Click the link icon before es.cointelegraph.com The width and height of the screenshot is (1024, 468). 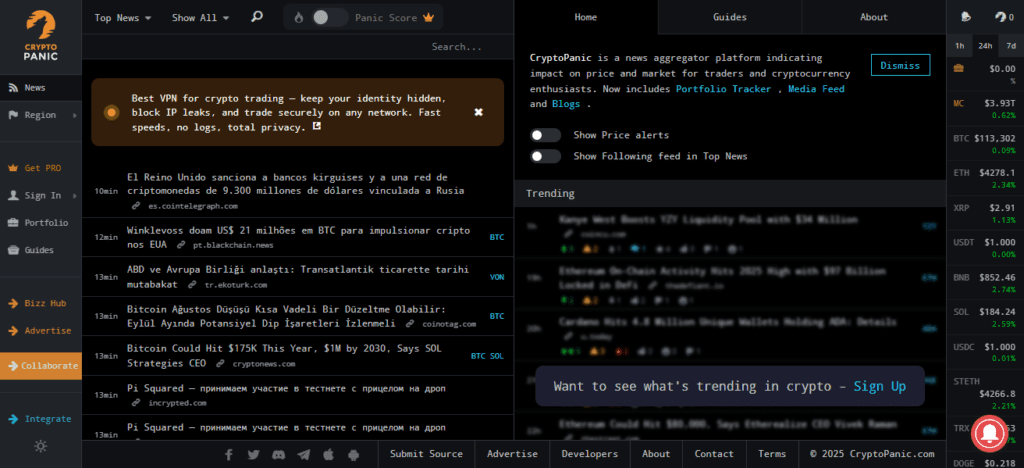(x=136, y=206)
